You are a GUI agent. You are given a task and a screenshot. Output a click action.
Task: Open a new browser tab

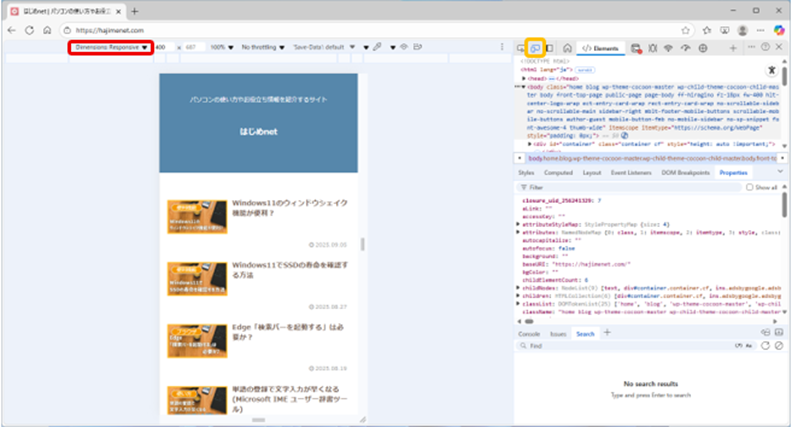point(135,11)
